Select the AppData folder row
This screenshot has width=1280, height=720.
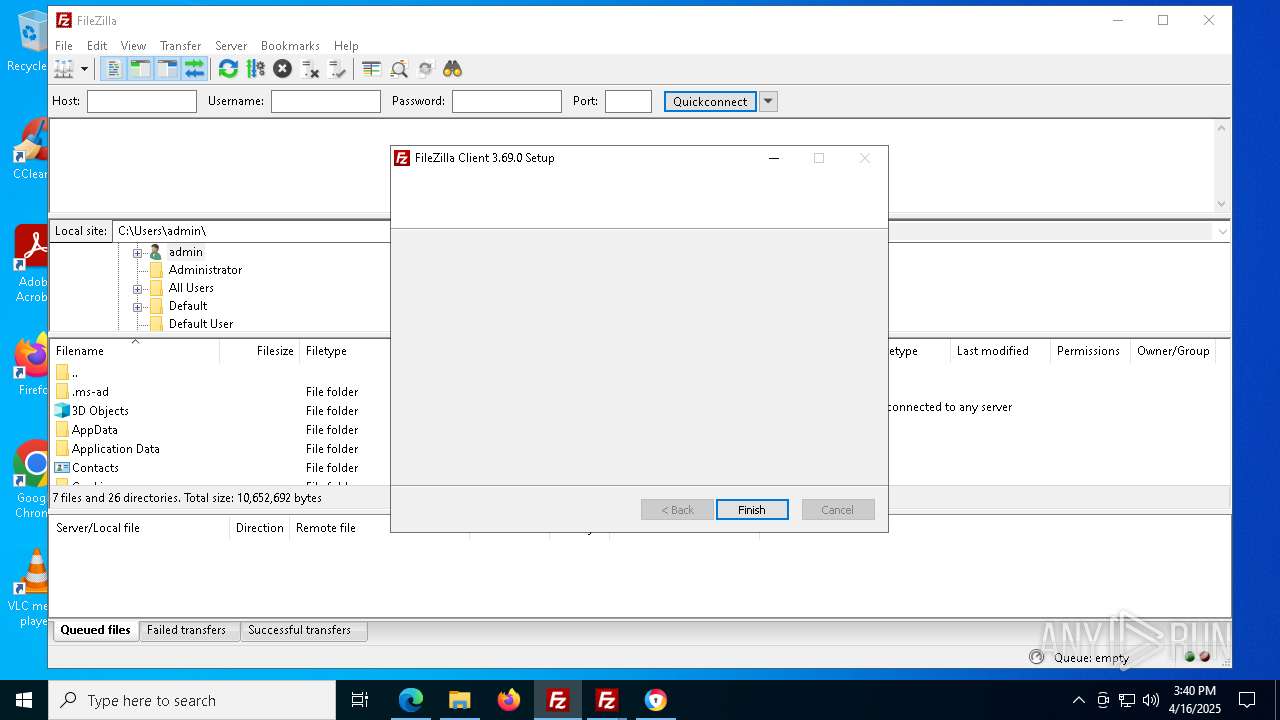[x=220, y=430]
